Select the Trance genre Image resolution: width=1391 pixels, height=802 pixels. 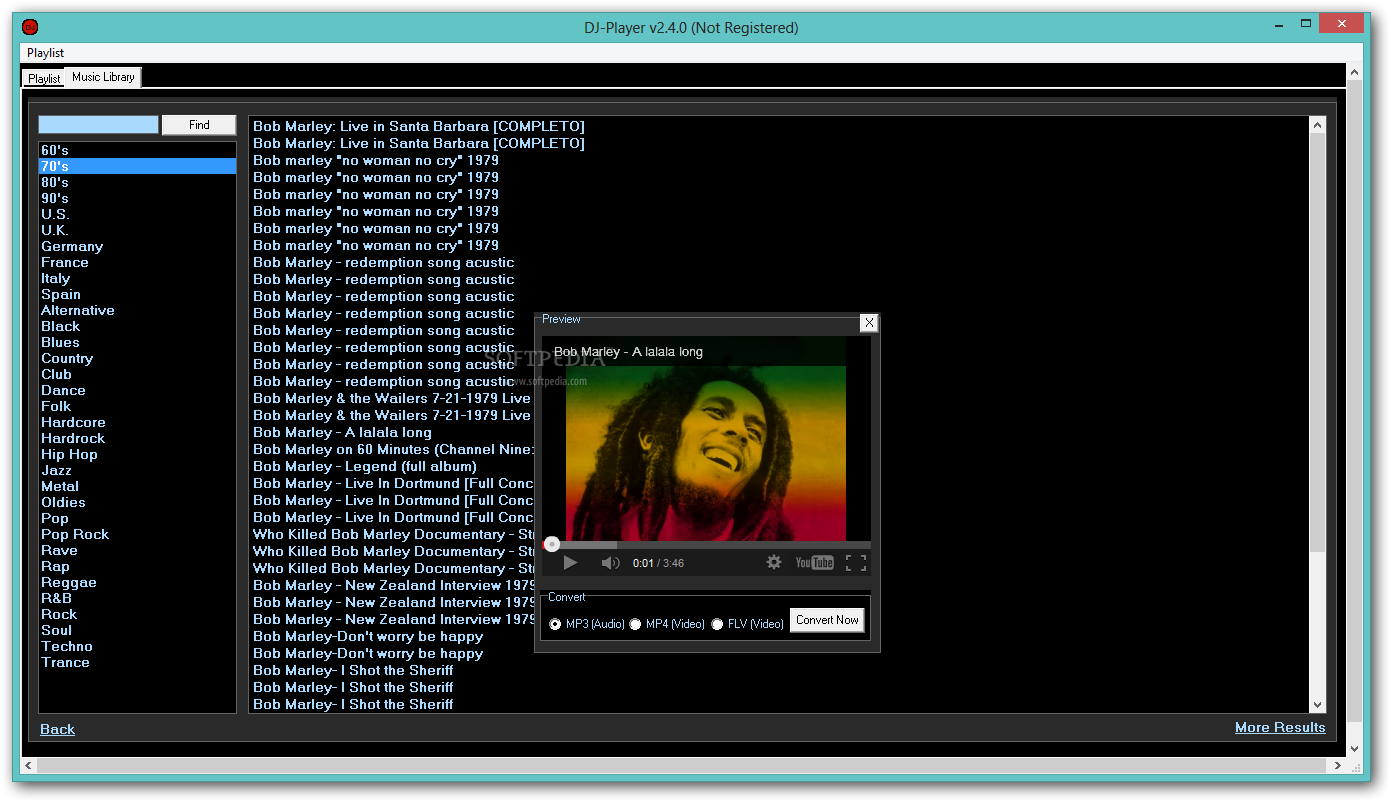(137, 662)
